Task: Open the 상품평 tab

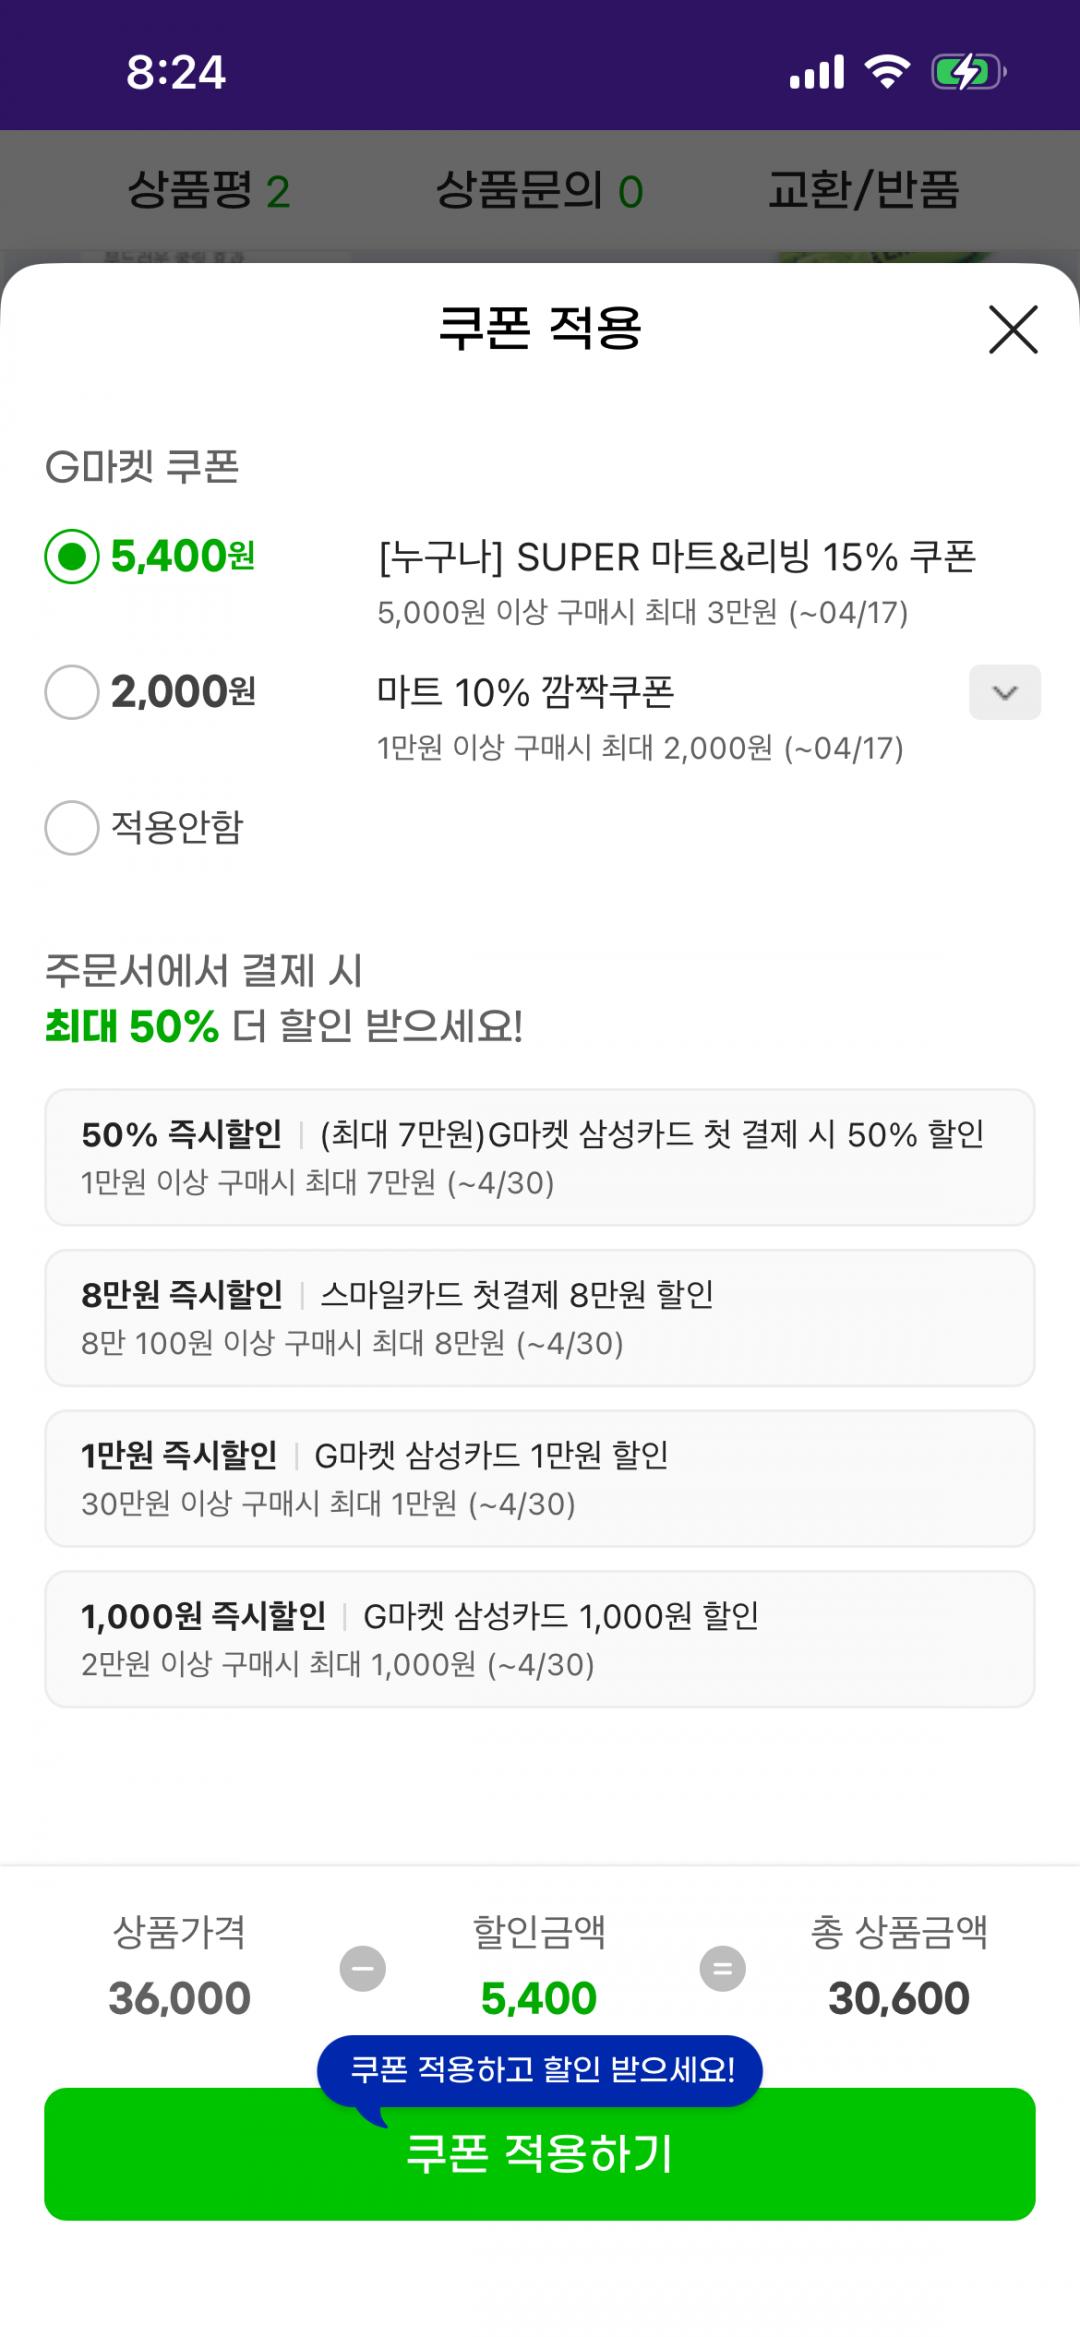Action: click(208, 190)
